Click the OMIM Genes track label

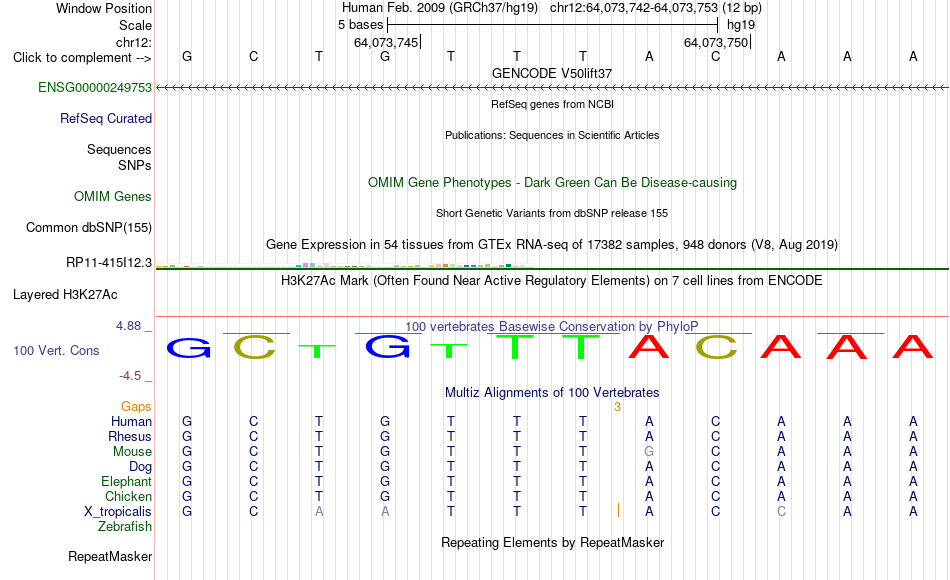(112, 196)
